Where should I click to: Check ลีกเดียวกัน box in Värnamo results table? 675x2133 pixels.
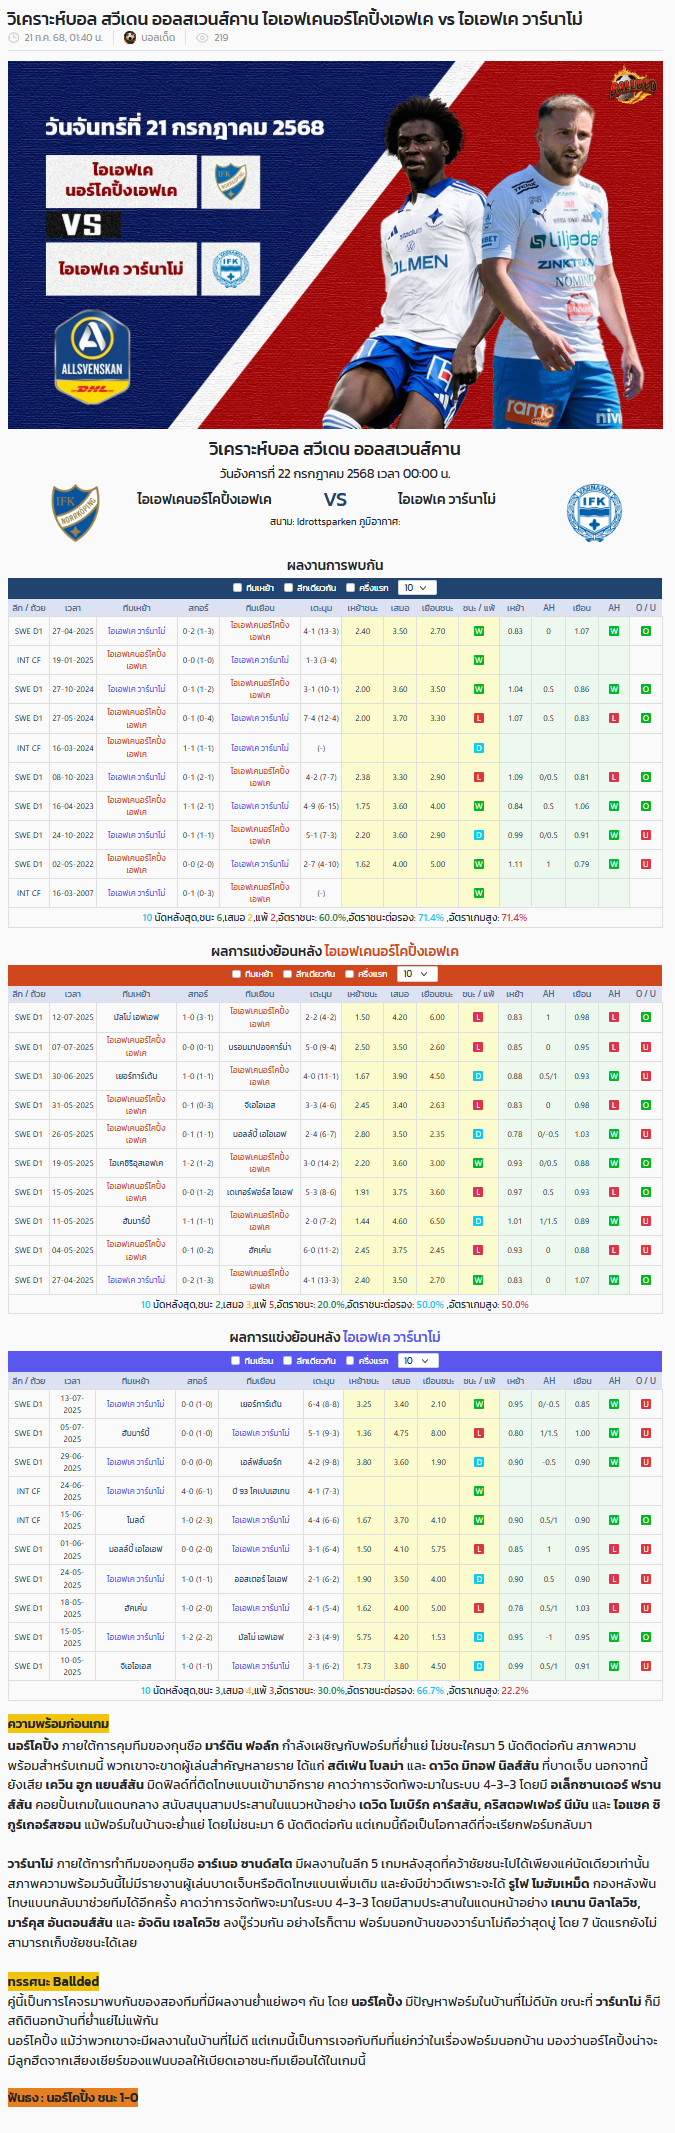pyautogui.click(x=288, y=1361)
